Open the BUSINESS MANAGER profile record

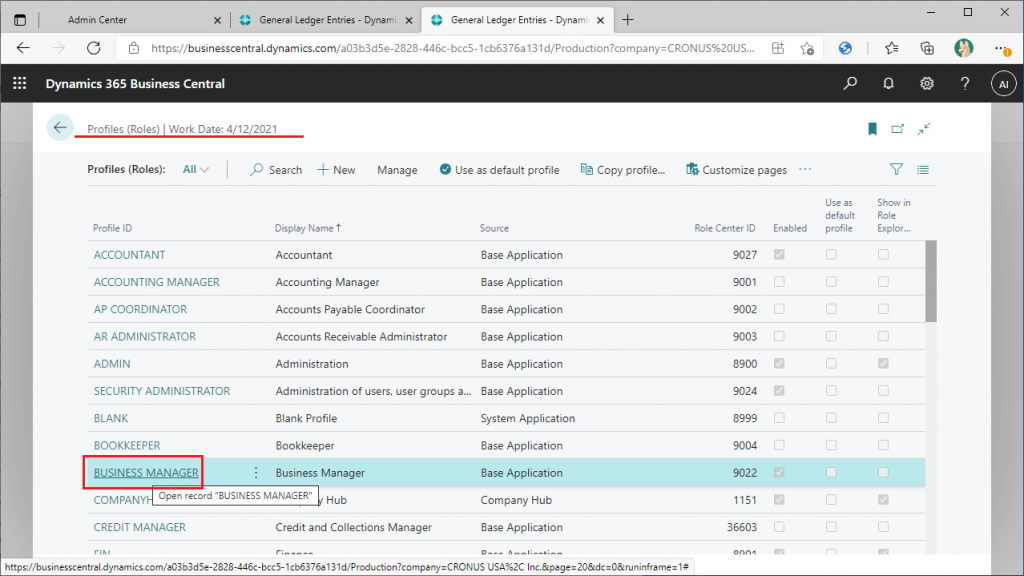click(146, 472)
